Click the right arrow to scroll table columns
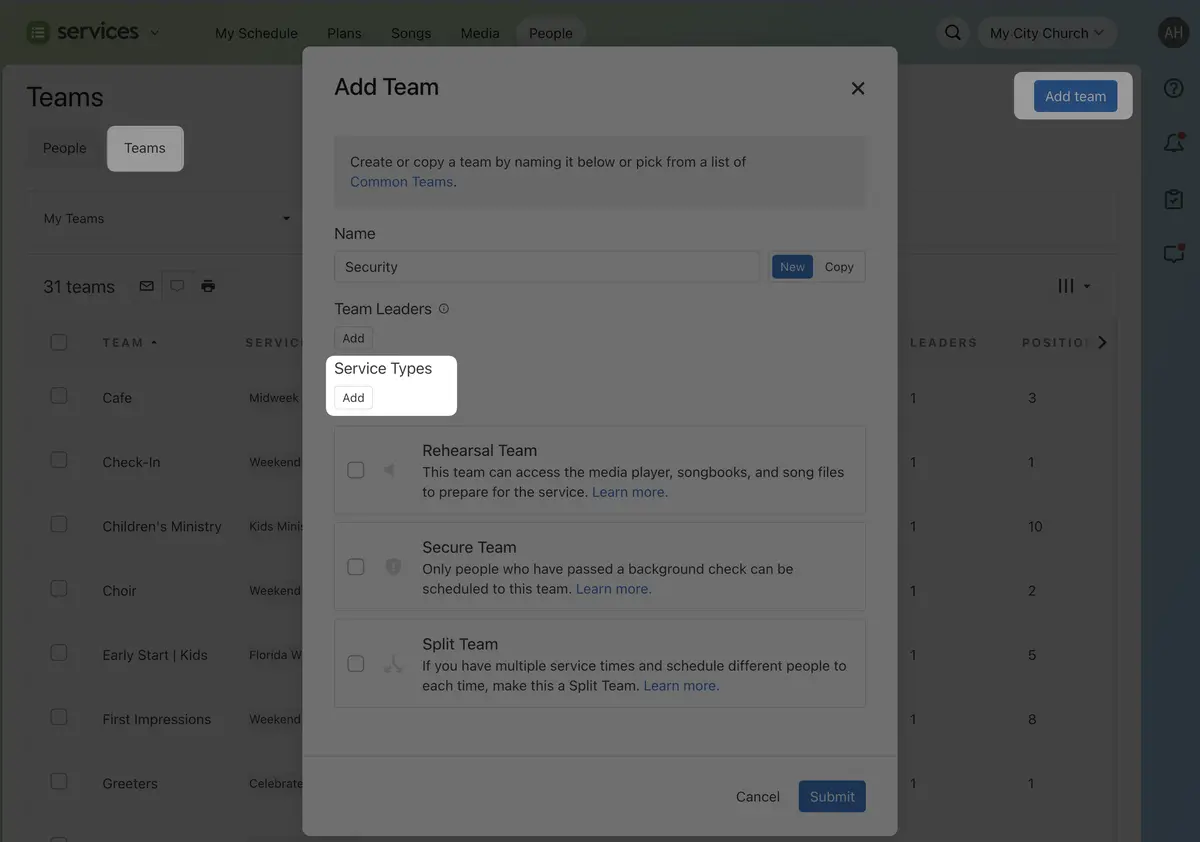This screenshot has width=1200, height=842. (x=1102, y=342)
